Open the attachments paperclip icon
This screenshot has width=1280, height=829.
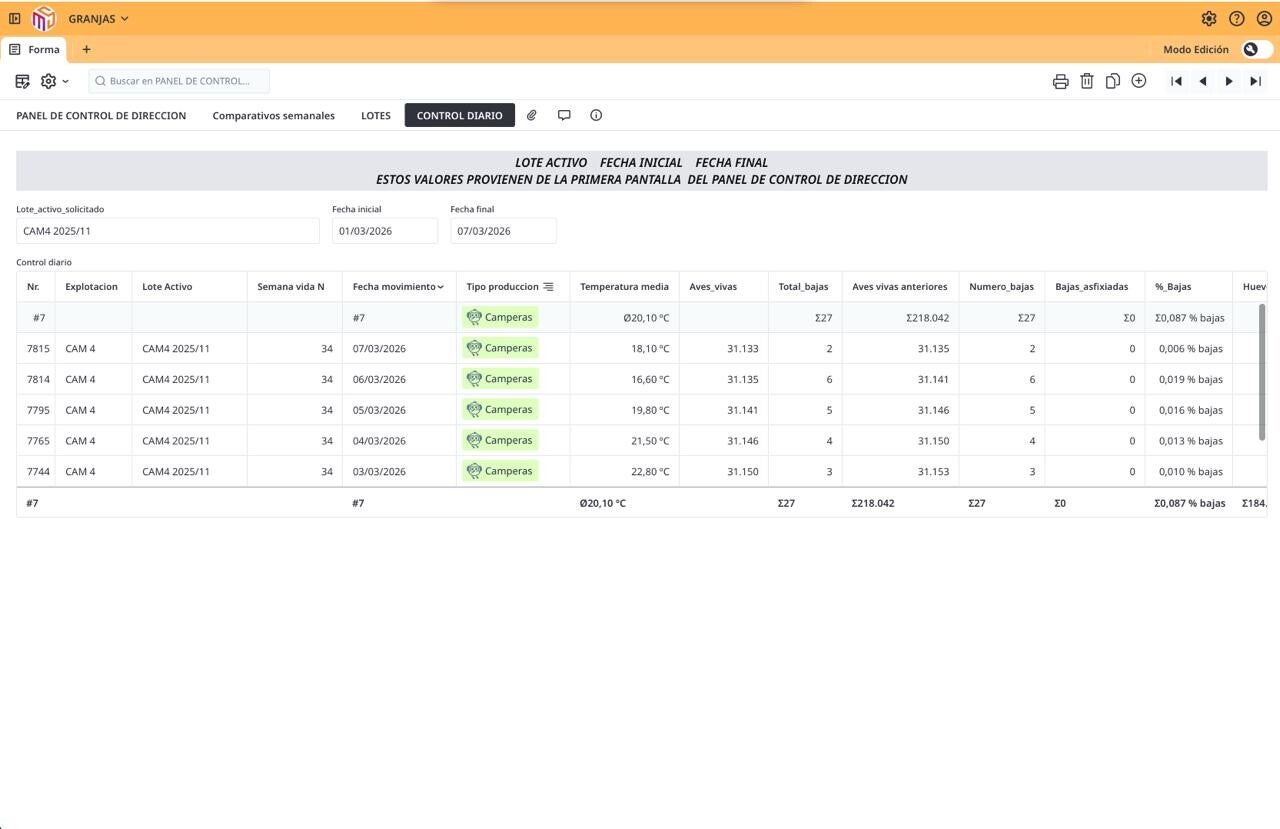[532, 115]
